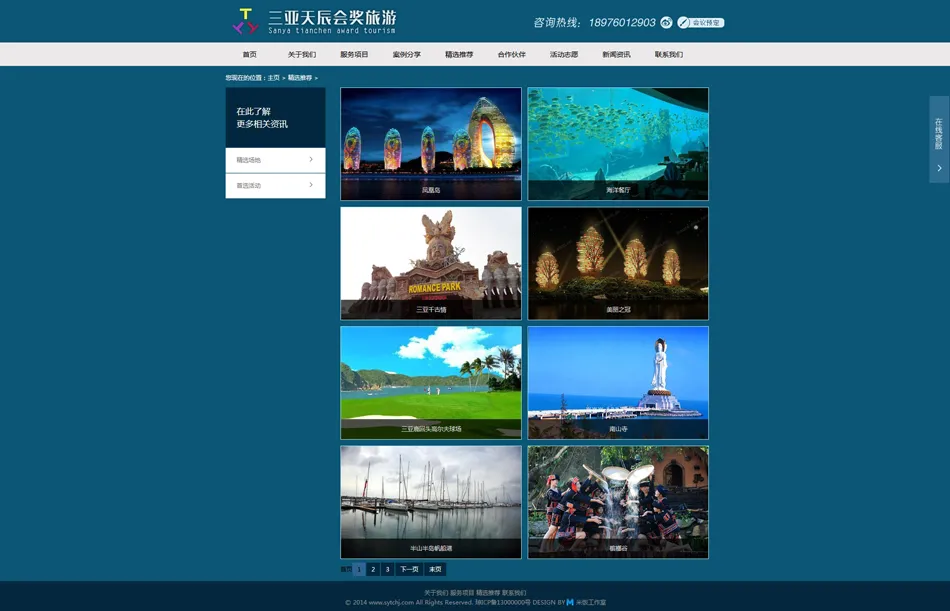Viewport: 950px width, 611px height.
Task: Click the 会议预定 reservation button in the header
Action: pyautogui.click(x=705, y=21)
